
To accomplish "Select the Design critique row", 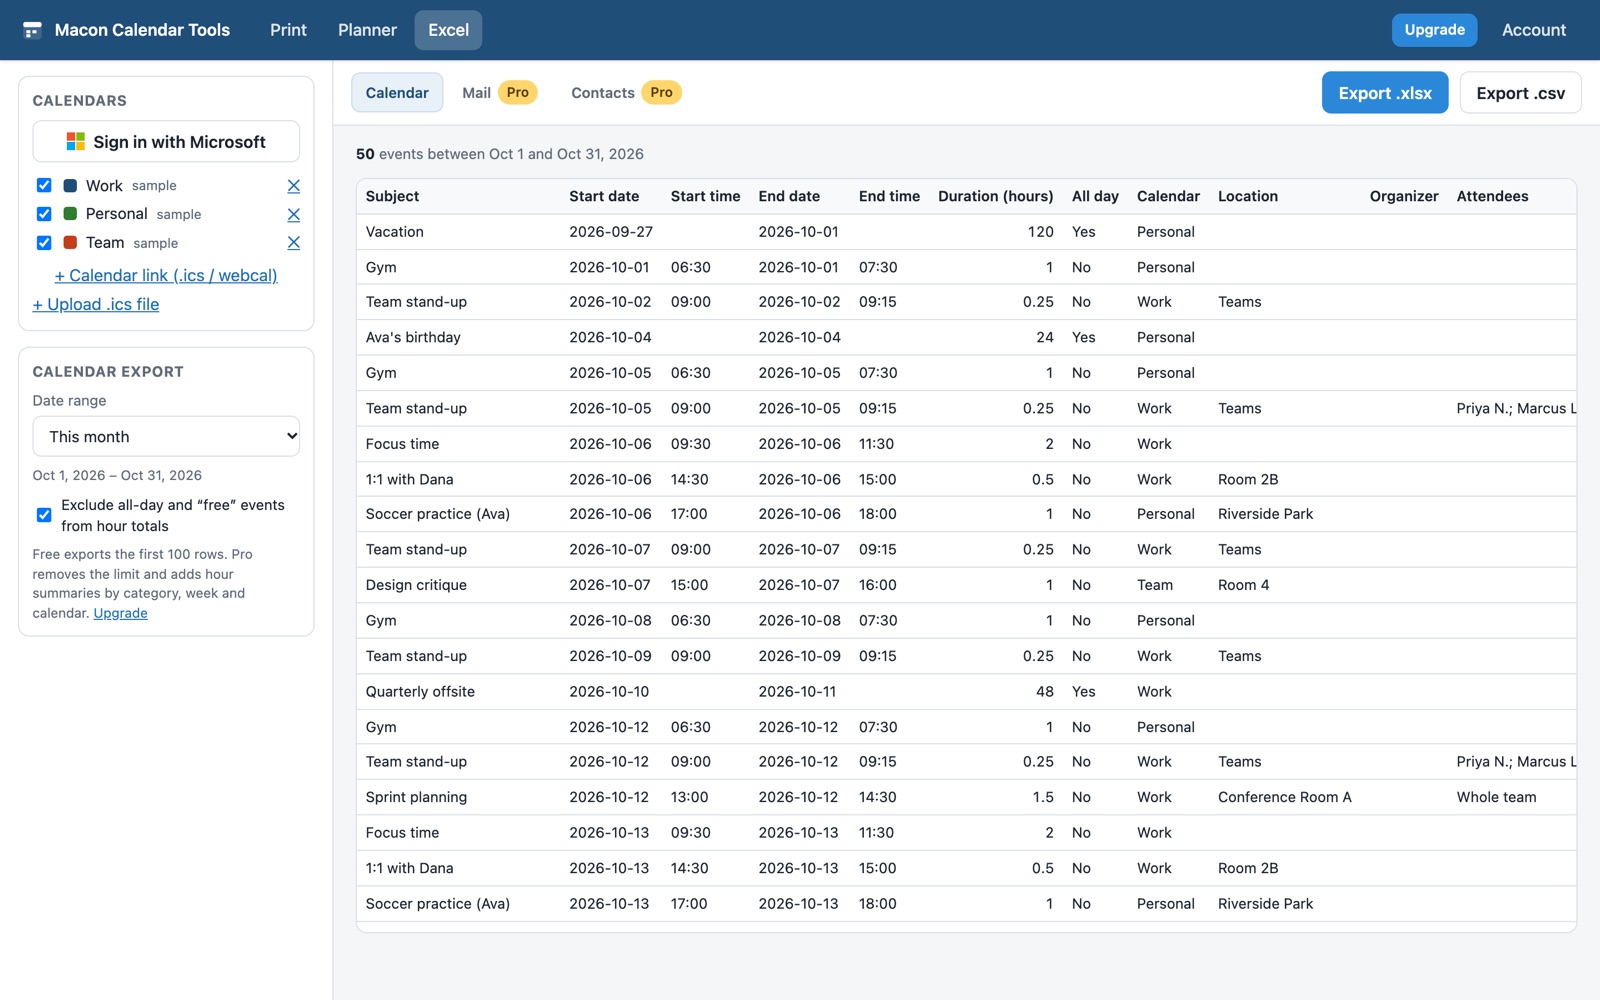I will tap(966, 585).
